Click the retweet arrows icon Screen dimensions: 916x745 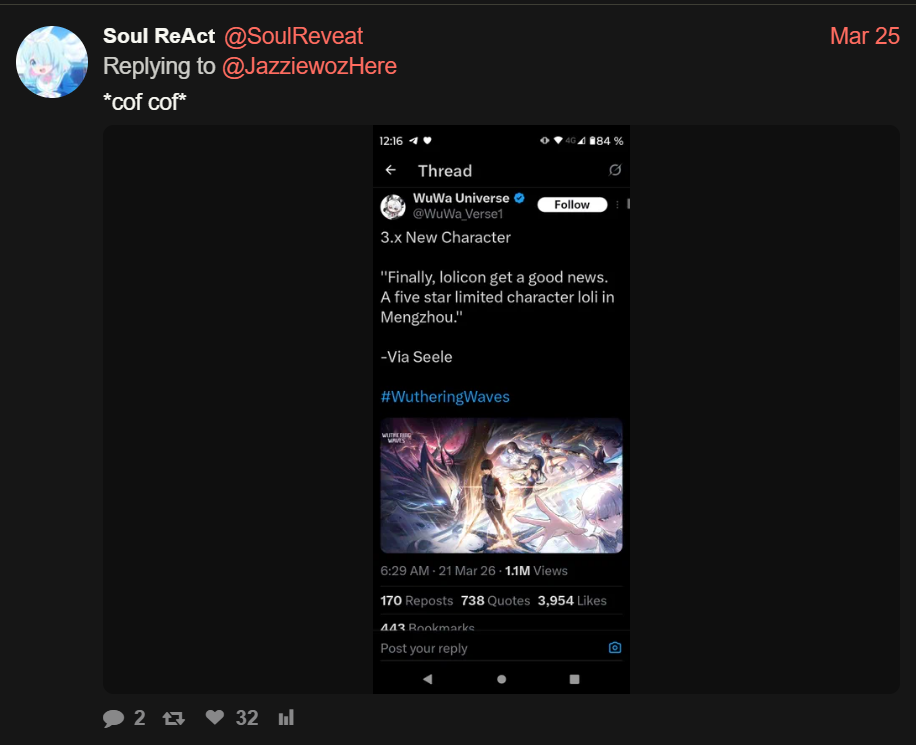(x=174, y=718)
